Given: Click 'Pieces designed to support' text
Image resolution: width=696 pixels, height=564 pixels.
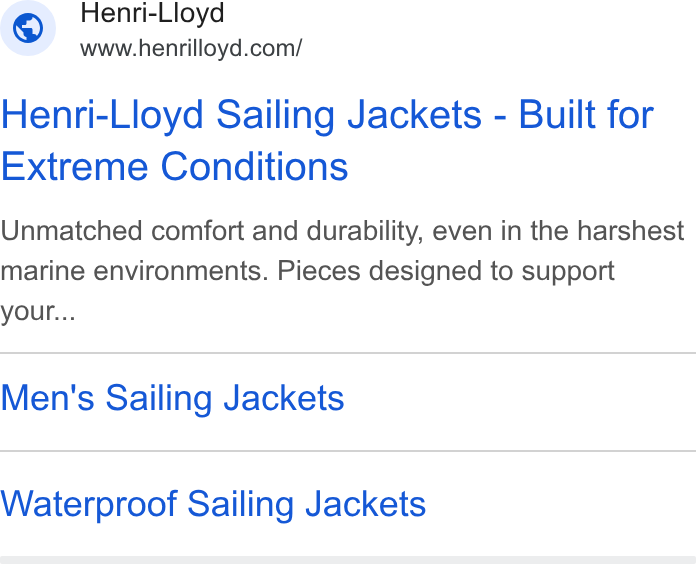Looking at the screenshot, I should (446, 271).
